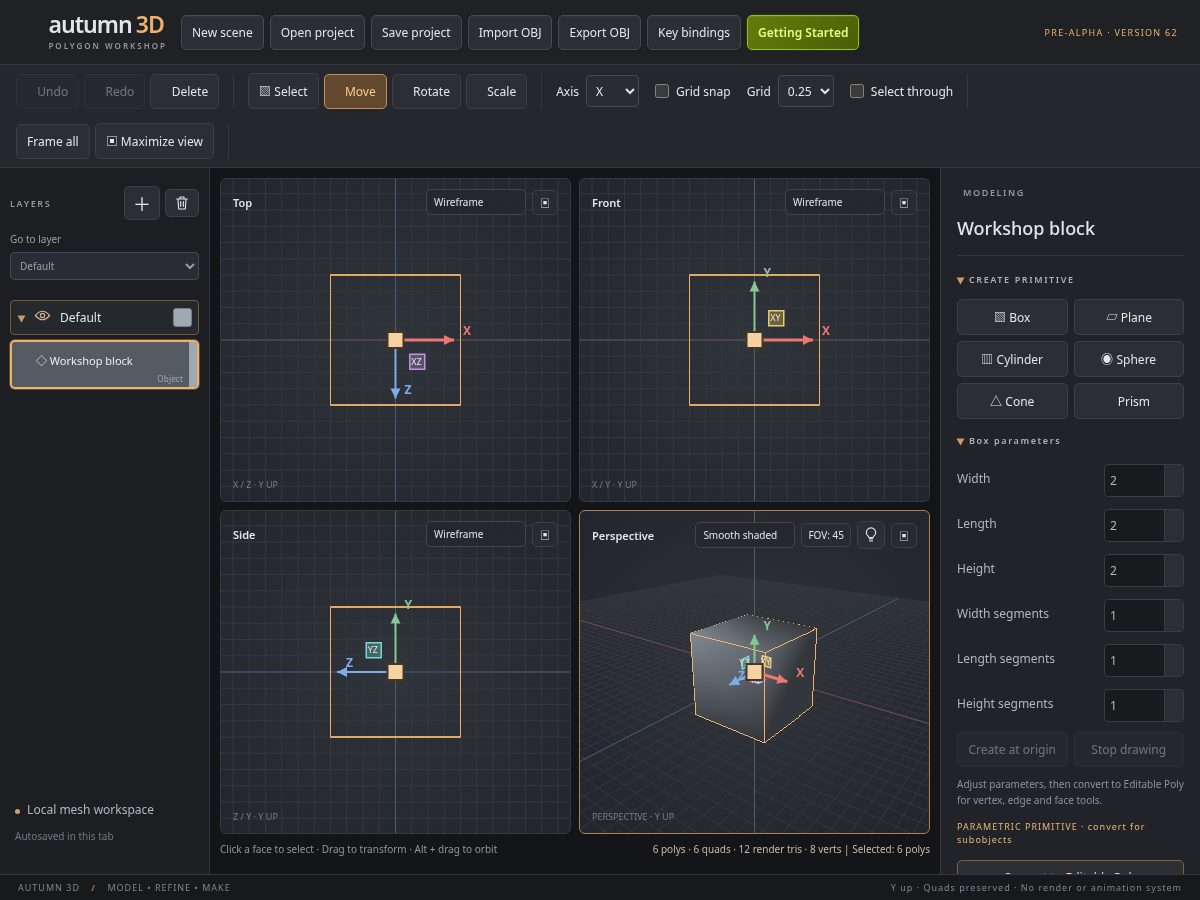The width and height of the screenshot is (1200, 900).
Task: Switch to the Rotate tool
Action: pos(427,91)
